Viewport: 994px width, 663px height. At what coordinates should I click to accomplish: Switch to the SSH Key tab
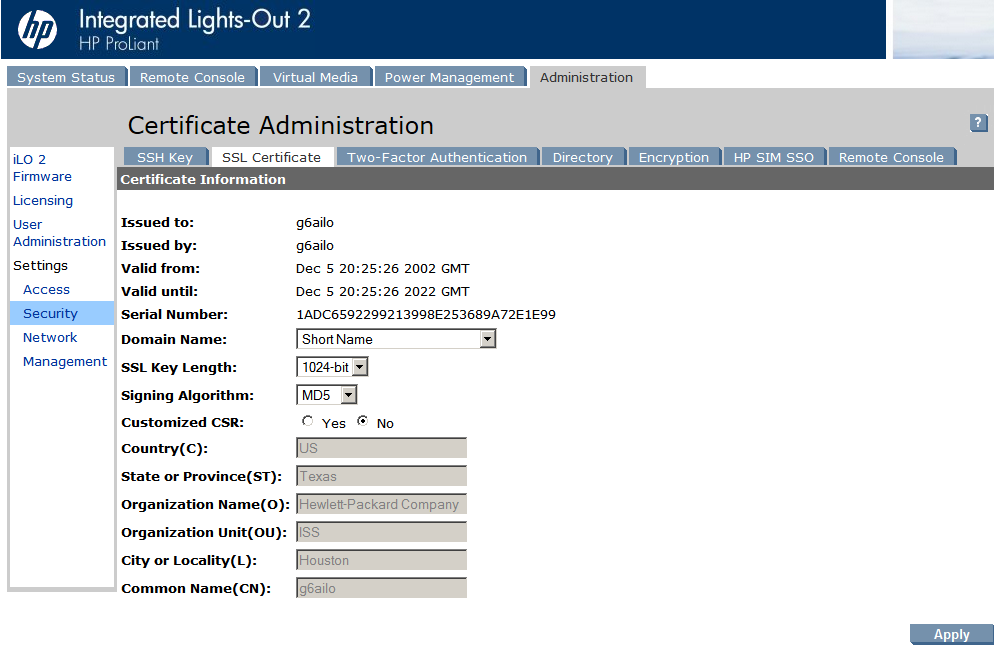click(x=165, y=157)
